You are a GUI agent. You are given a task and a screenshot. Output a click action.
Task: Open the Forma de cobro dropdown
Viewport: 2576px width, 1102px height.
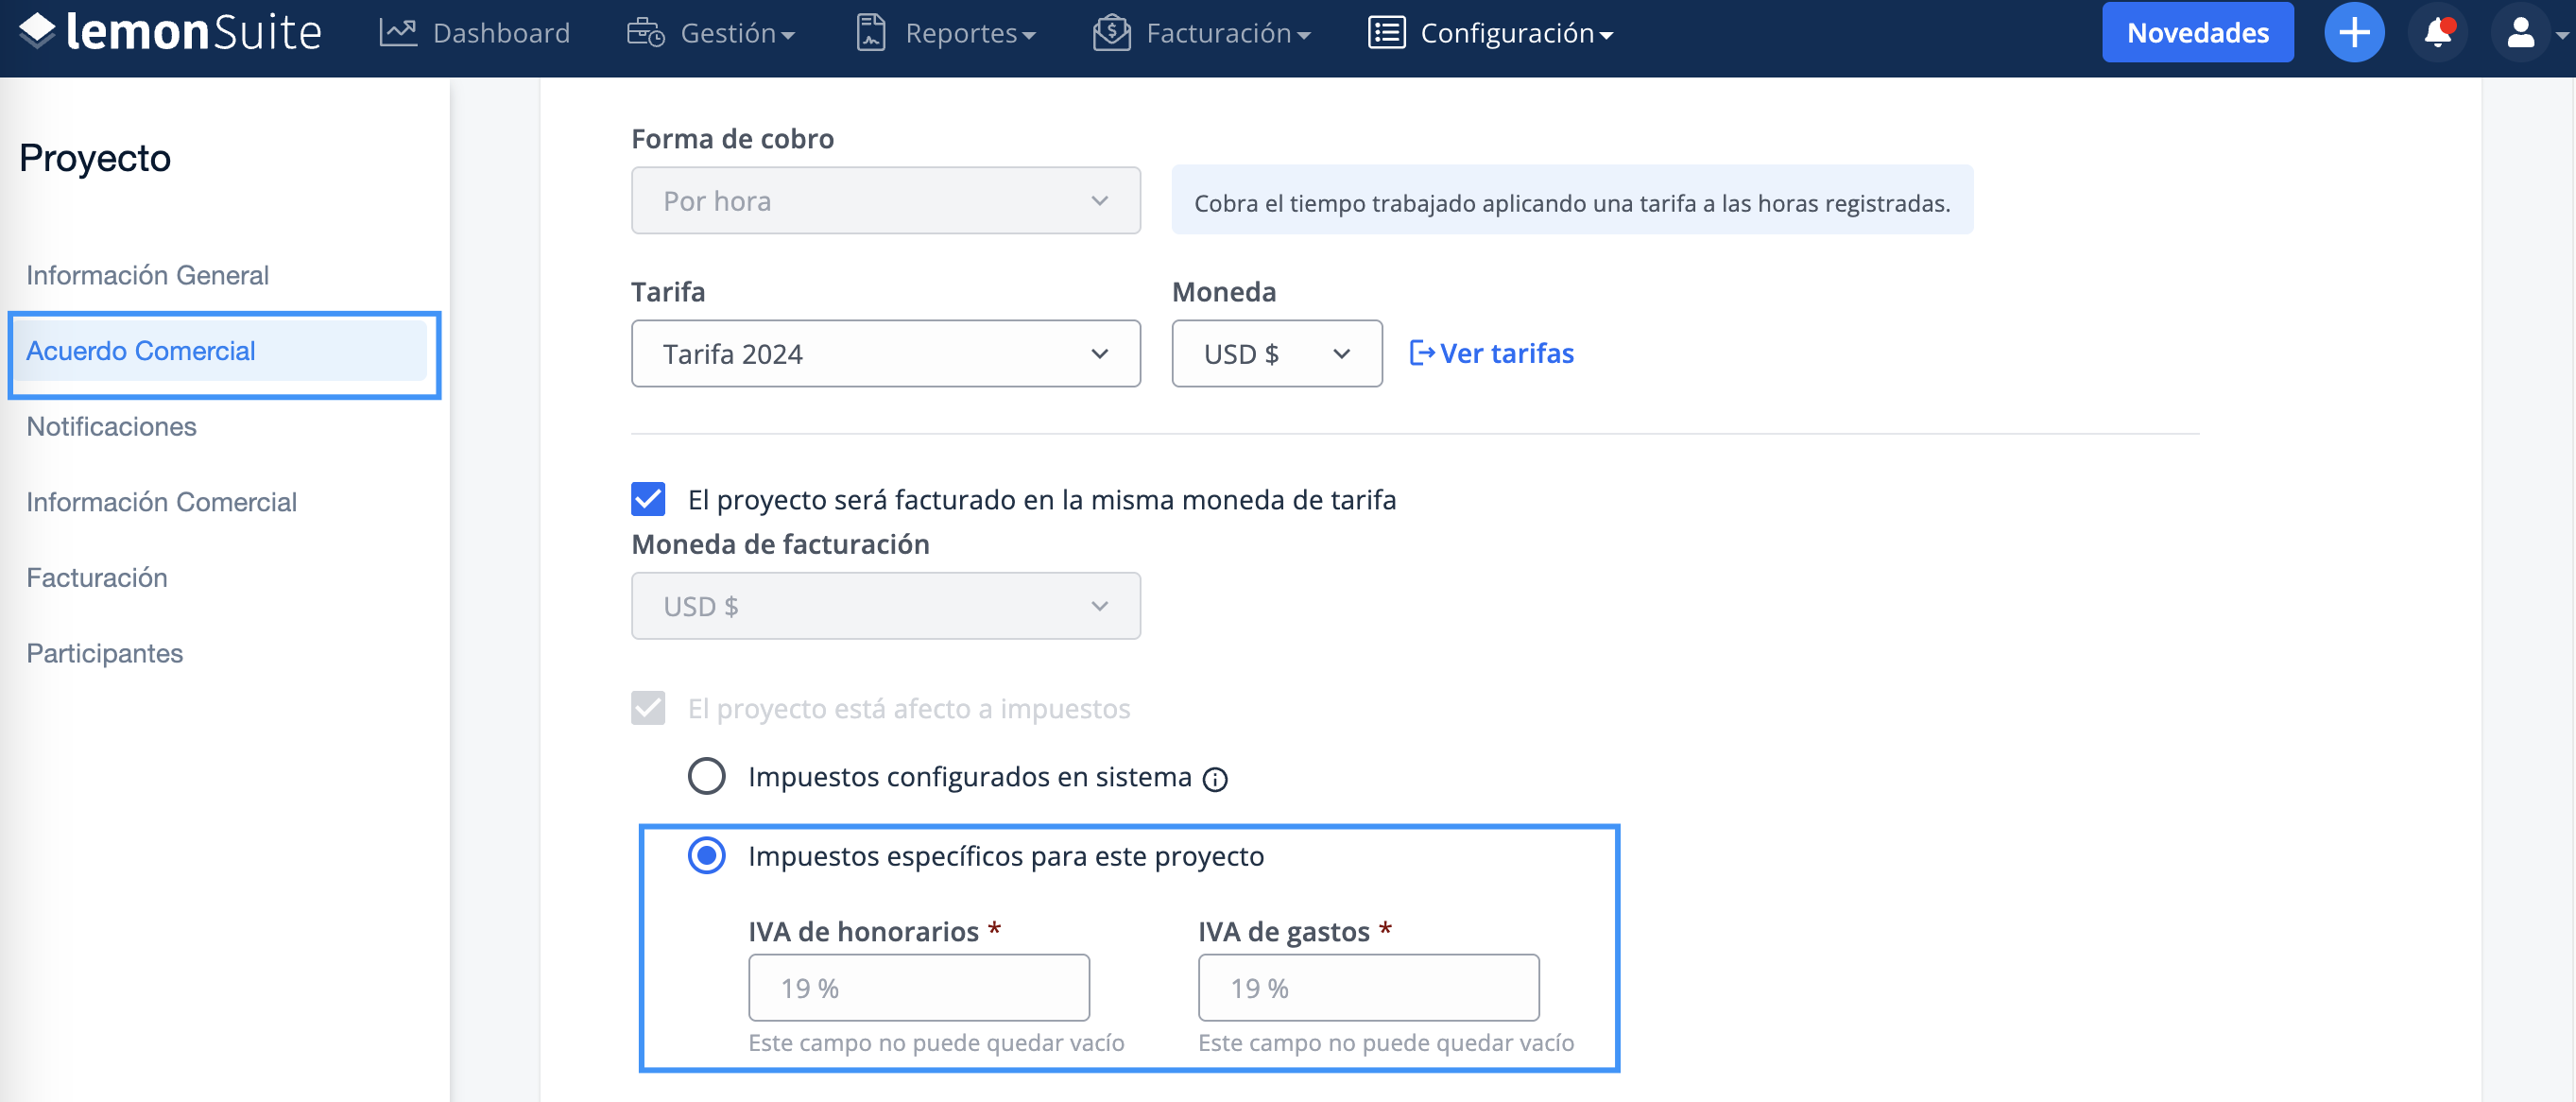885,201
